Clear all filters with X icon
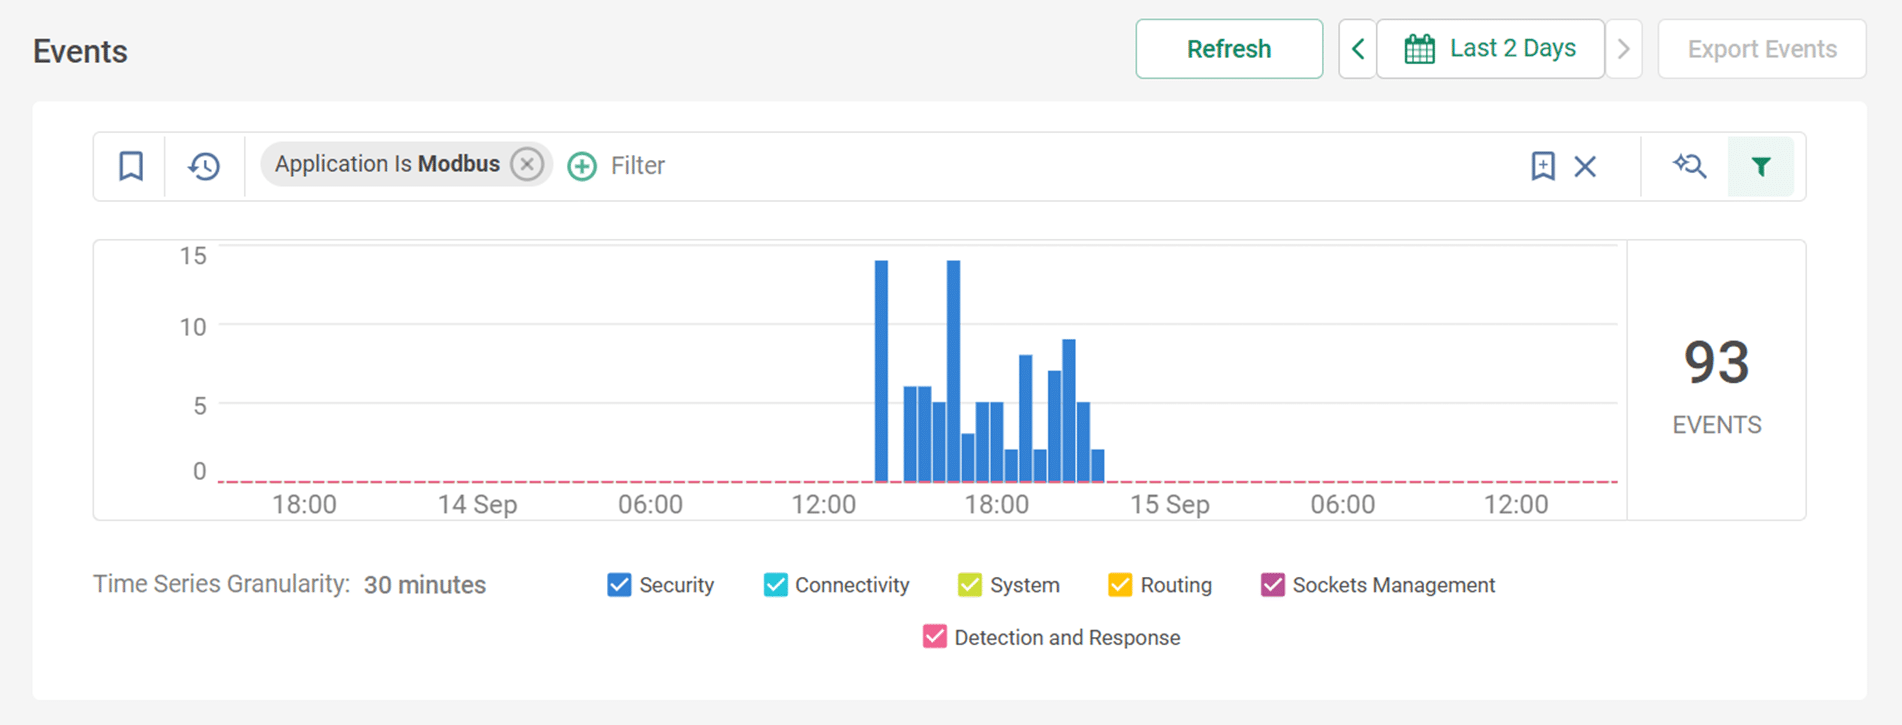Viewport: 1902px width, 725px height. 1585,166
